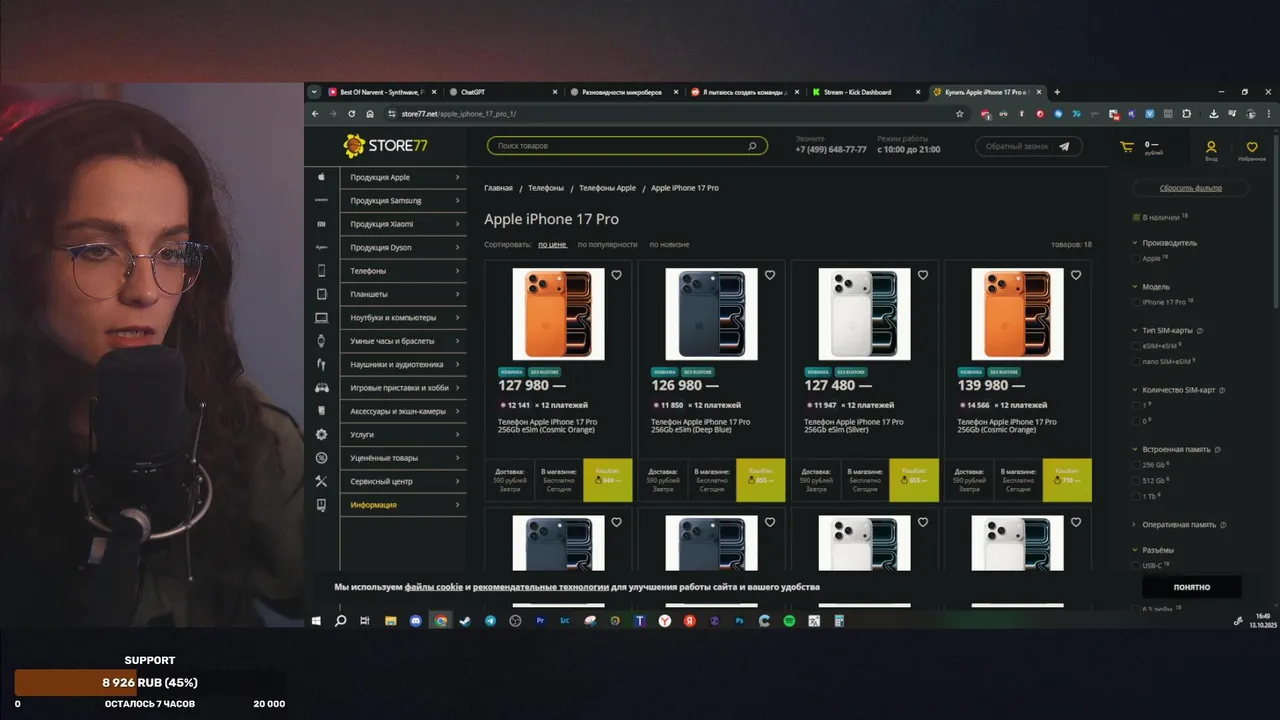Open Discord from the taskbar

pyautogui.click(x=416, y=621)
